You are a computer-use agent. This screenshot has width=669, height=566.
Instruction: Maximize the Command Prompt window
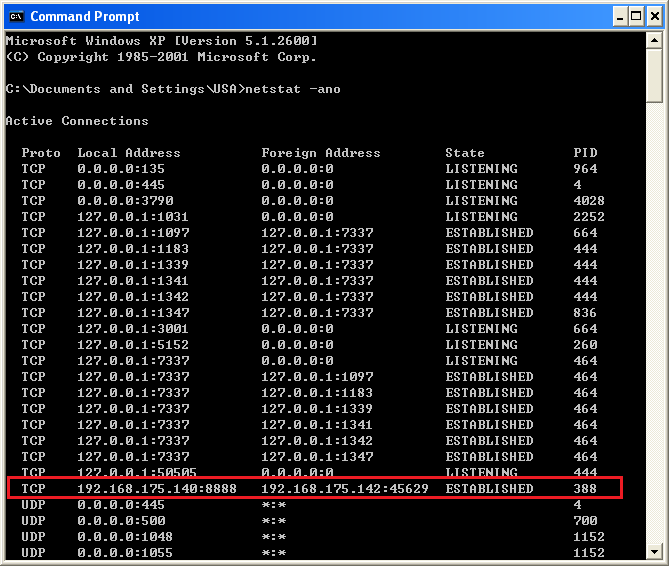pos(636,16)
